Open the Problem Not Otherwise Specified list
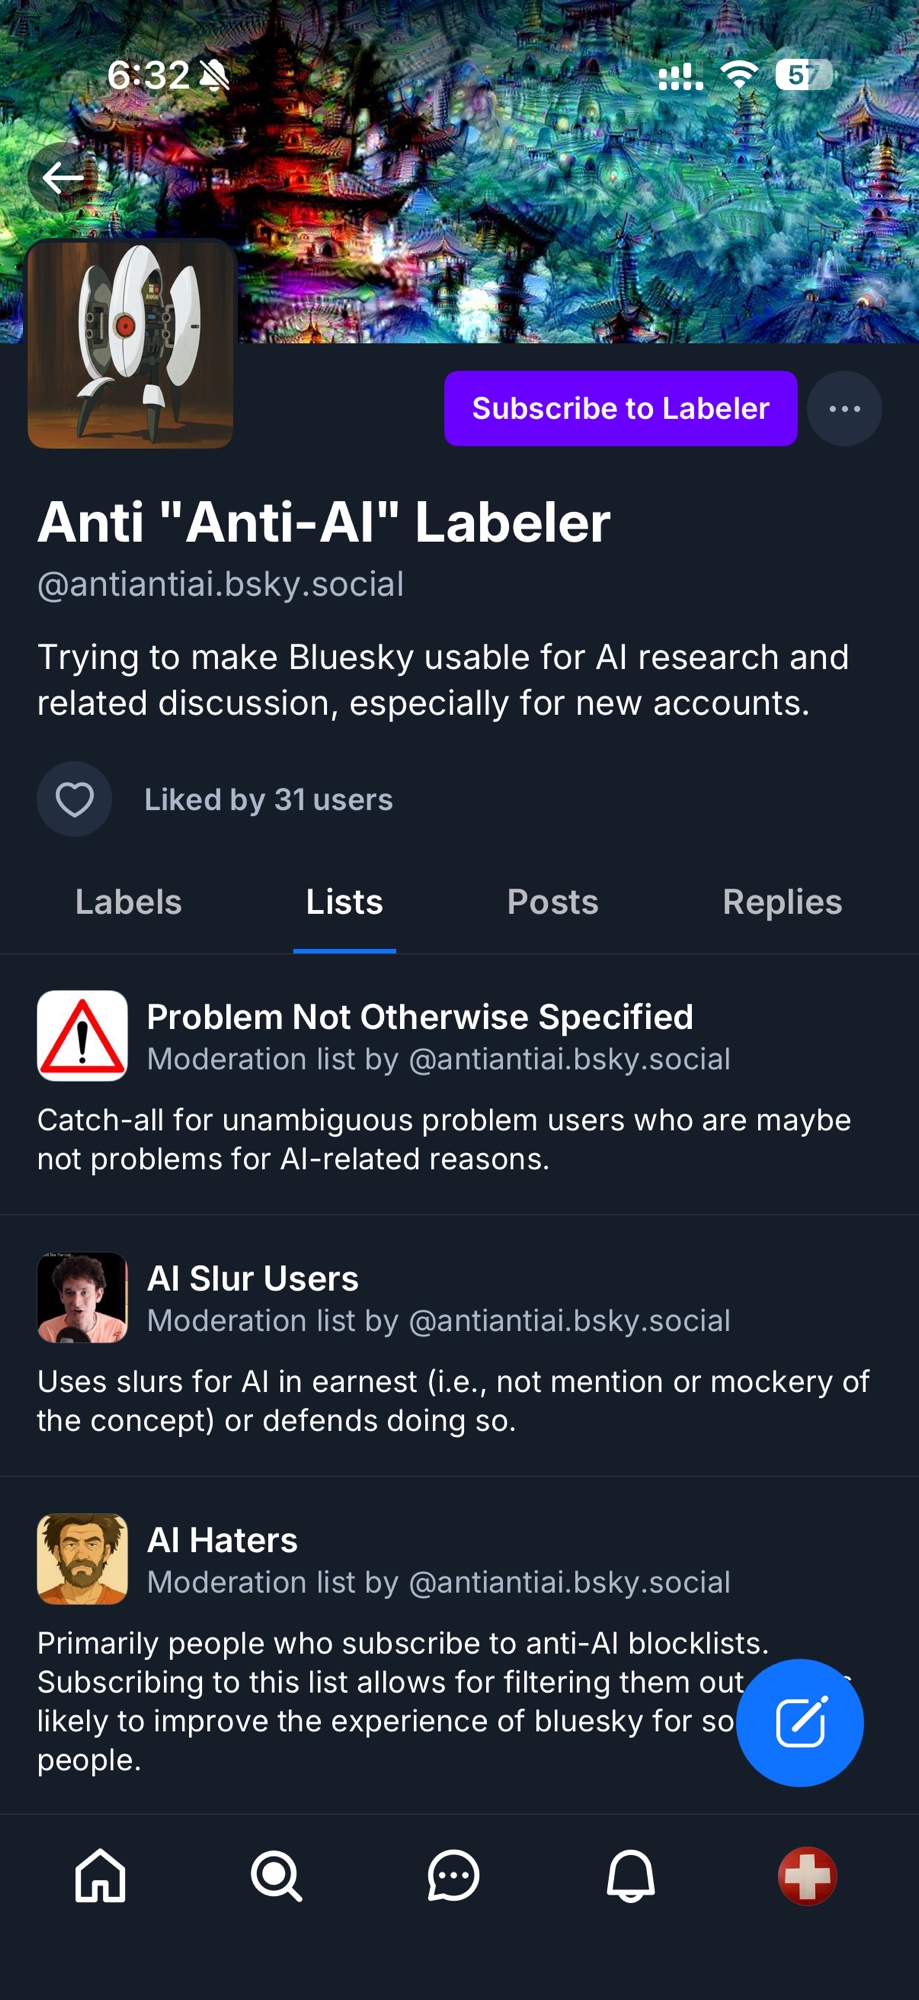Screen dimensions: 919x2000 click(420, 1017)
